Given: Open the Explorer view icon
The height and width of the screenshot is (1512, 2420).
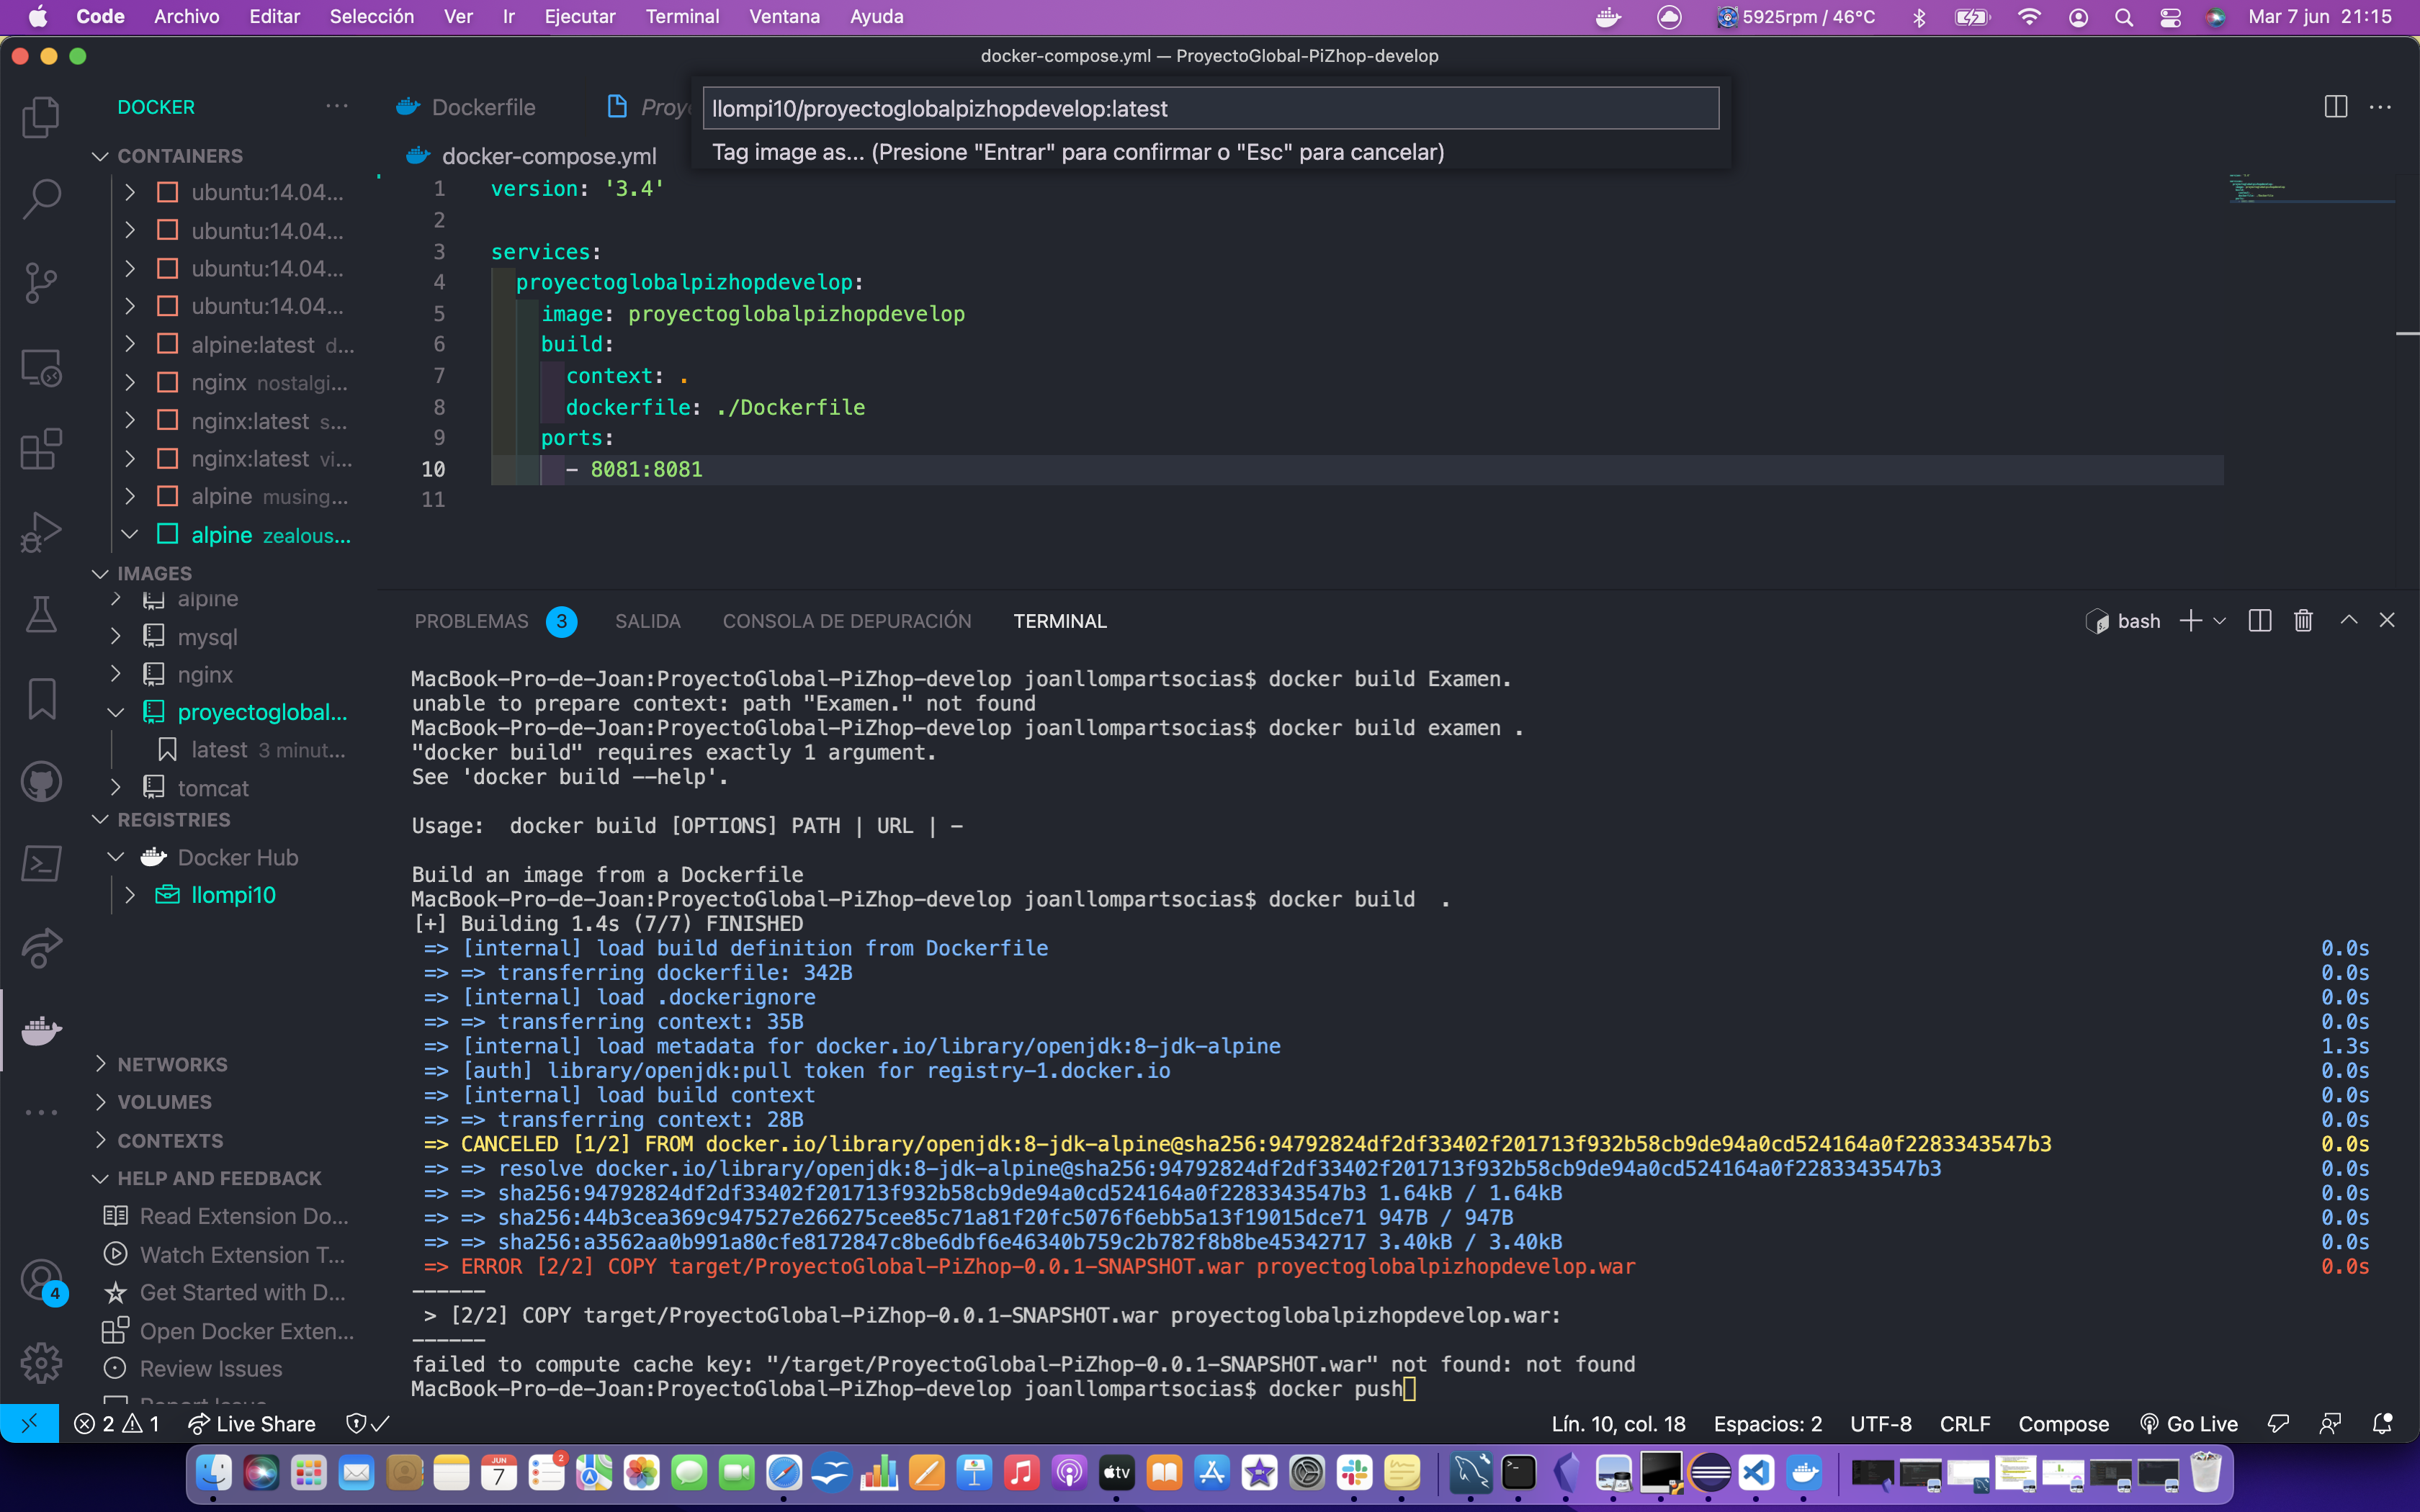Looking at the screenshot, I should click(x=41, y=117).
